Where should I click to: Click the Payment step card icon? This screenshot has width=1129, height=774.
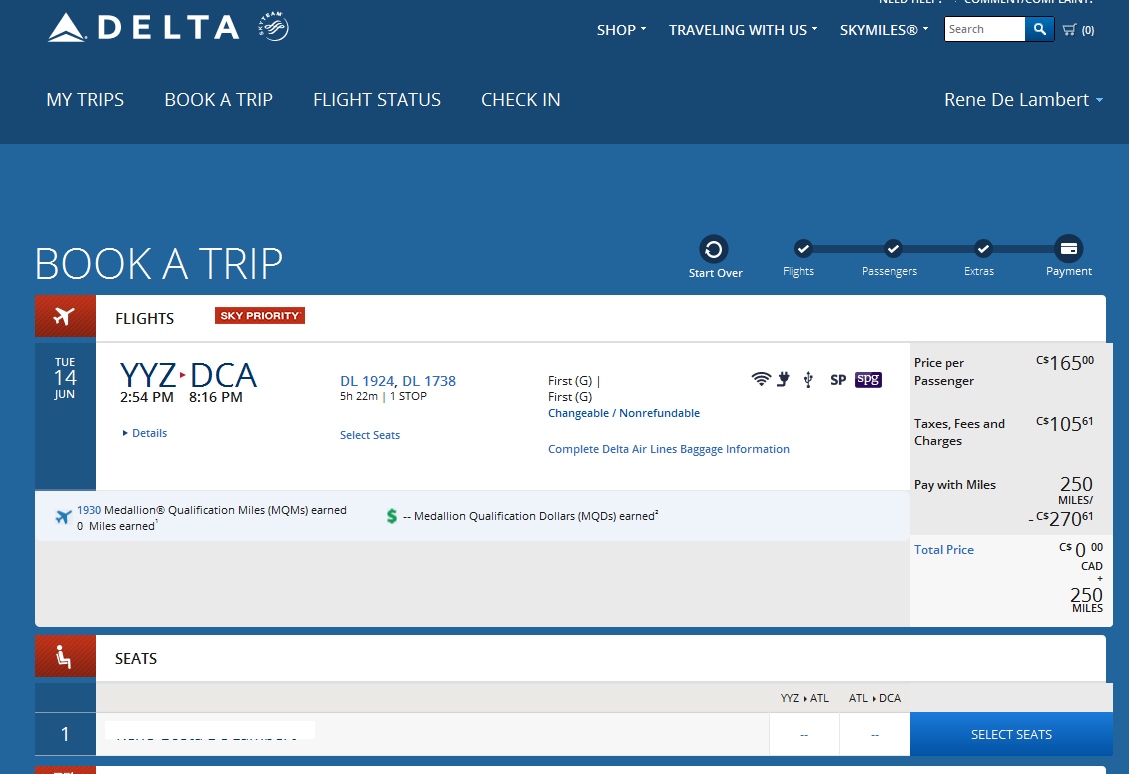point(1068,249)
